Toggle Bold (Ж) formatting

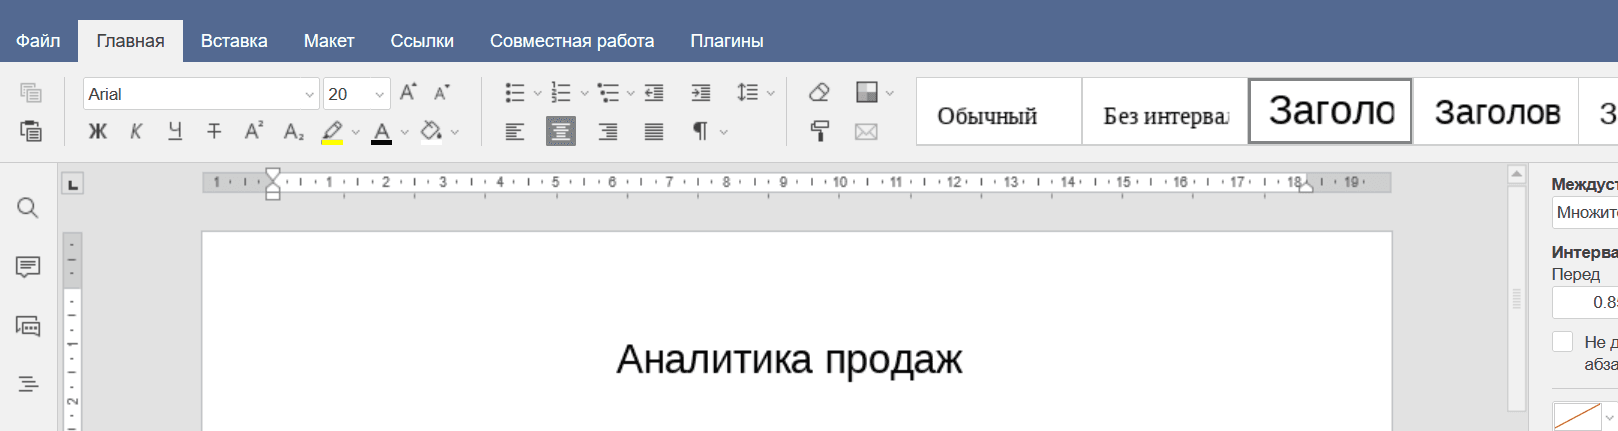tap(97, 131)
